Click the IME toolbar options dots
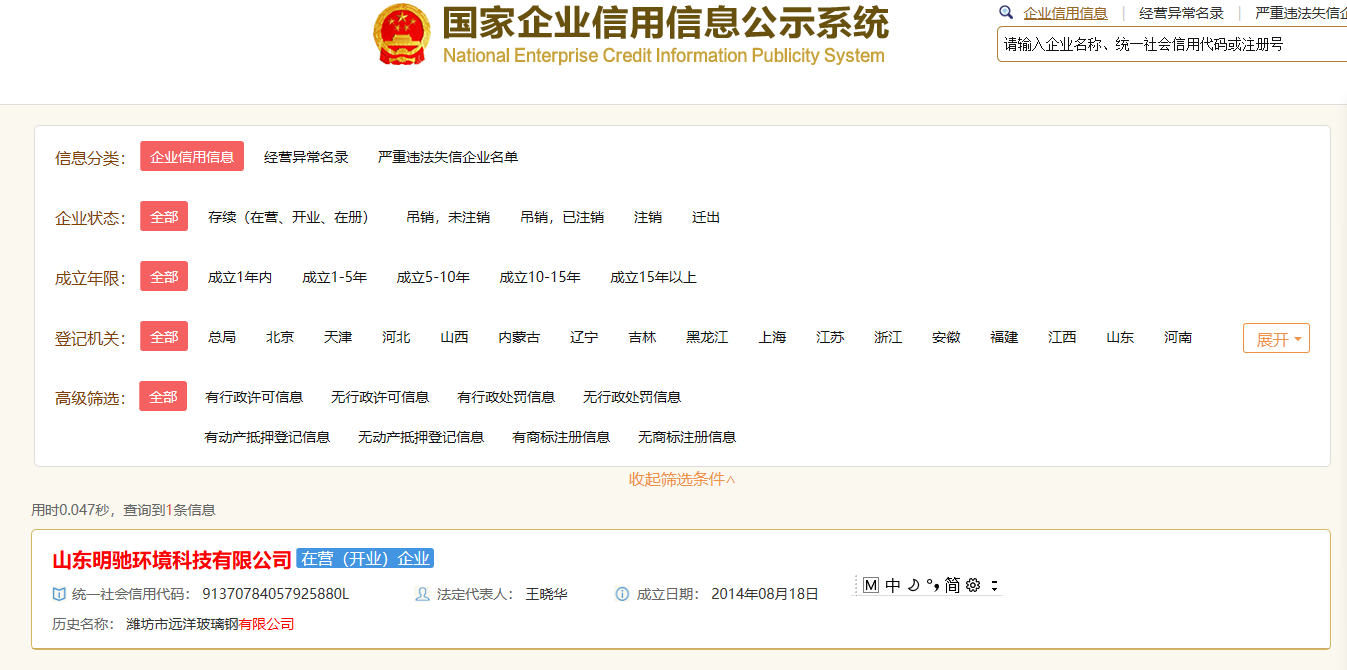The height and width of the screenshot is (670, 1347). point(994,586)
